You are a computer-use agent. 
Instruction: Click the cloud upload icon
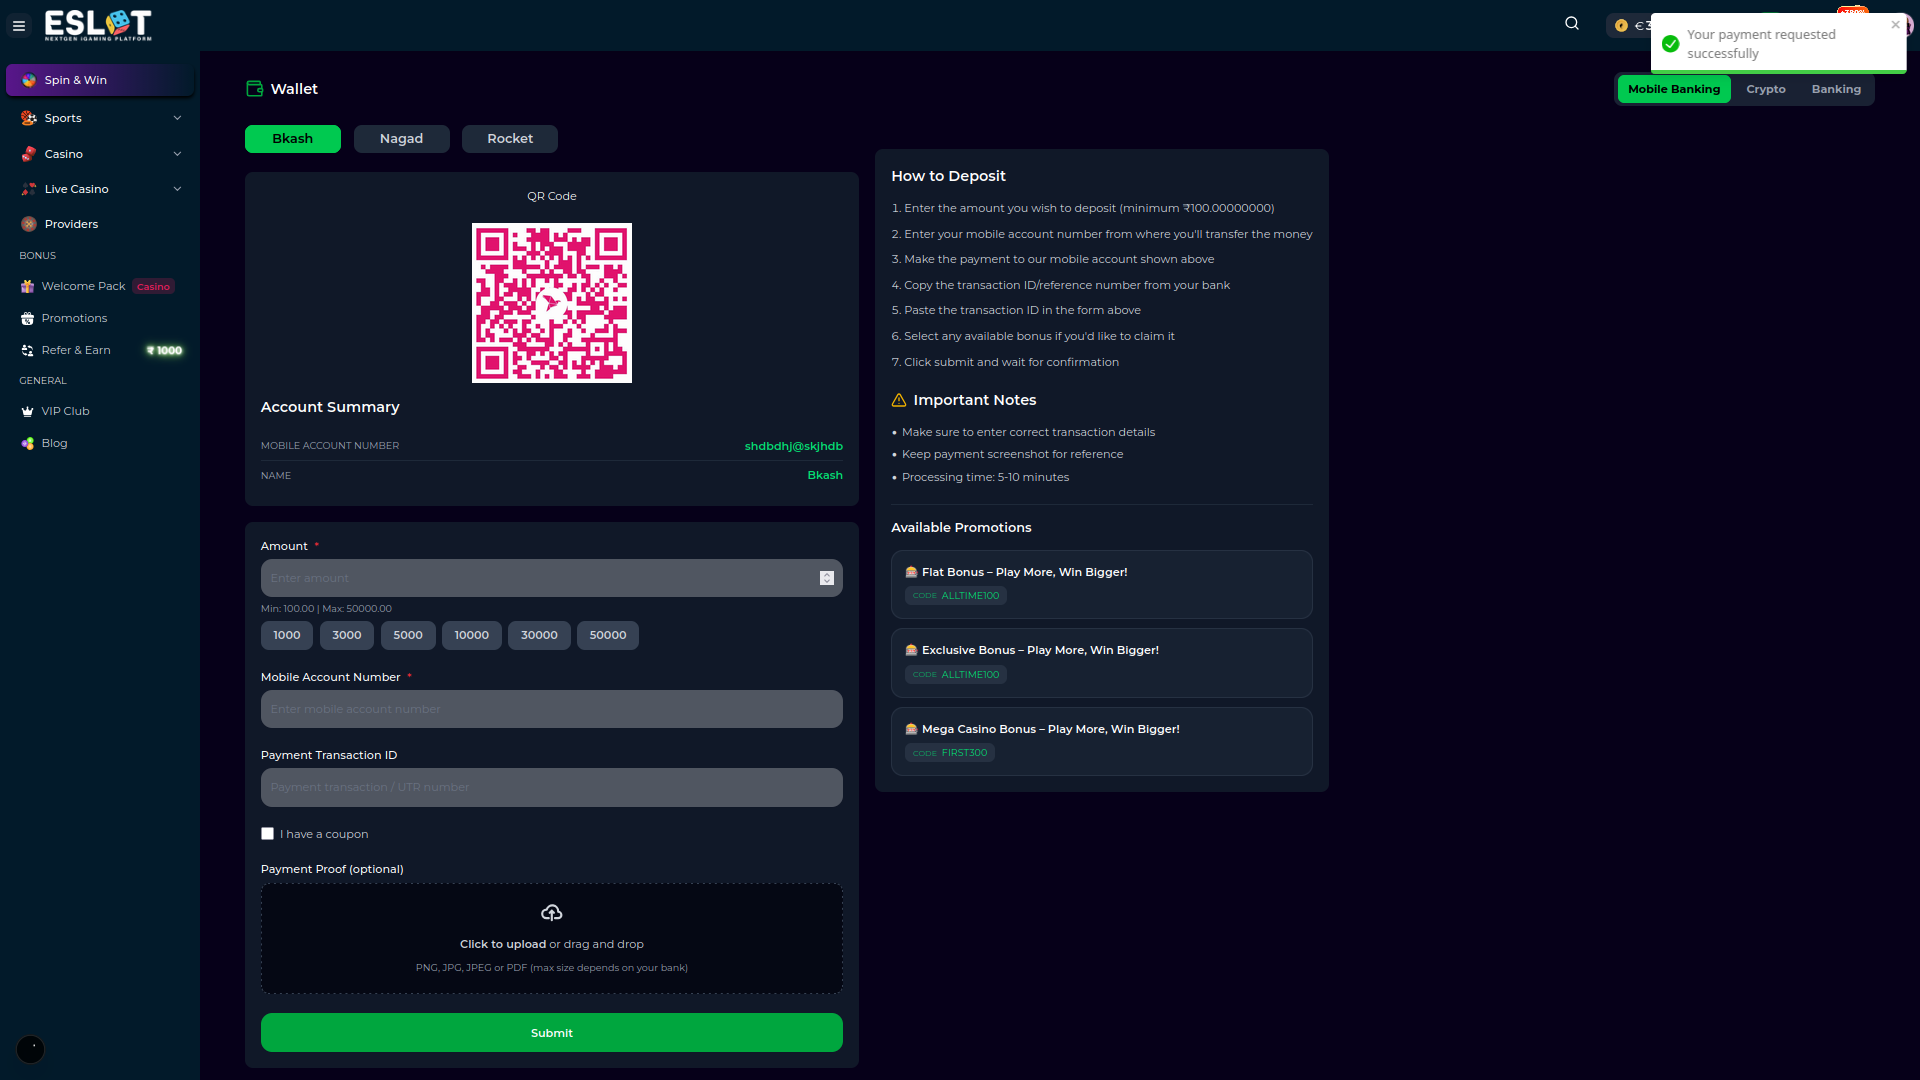[x=551, y=913]
